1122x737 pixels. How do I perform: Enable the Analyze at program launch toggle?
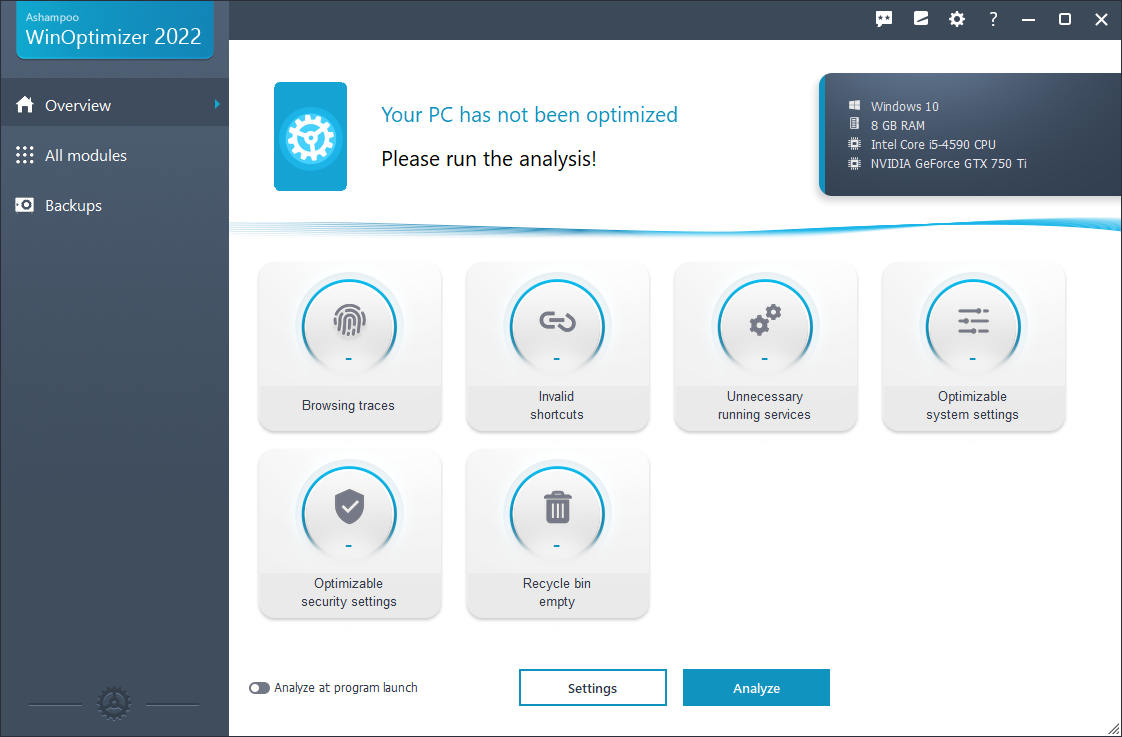[259, 688]
